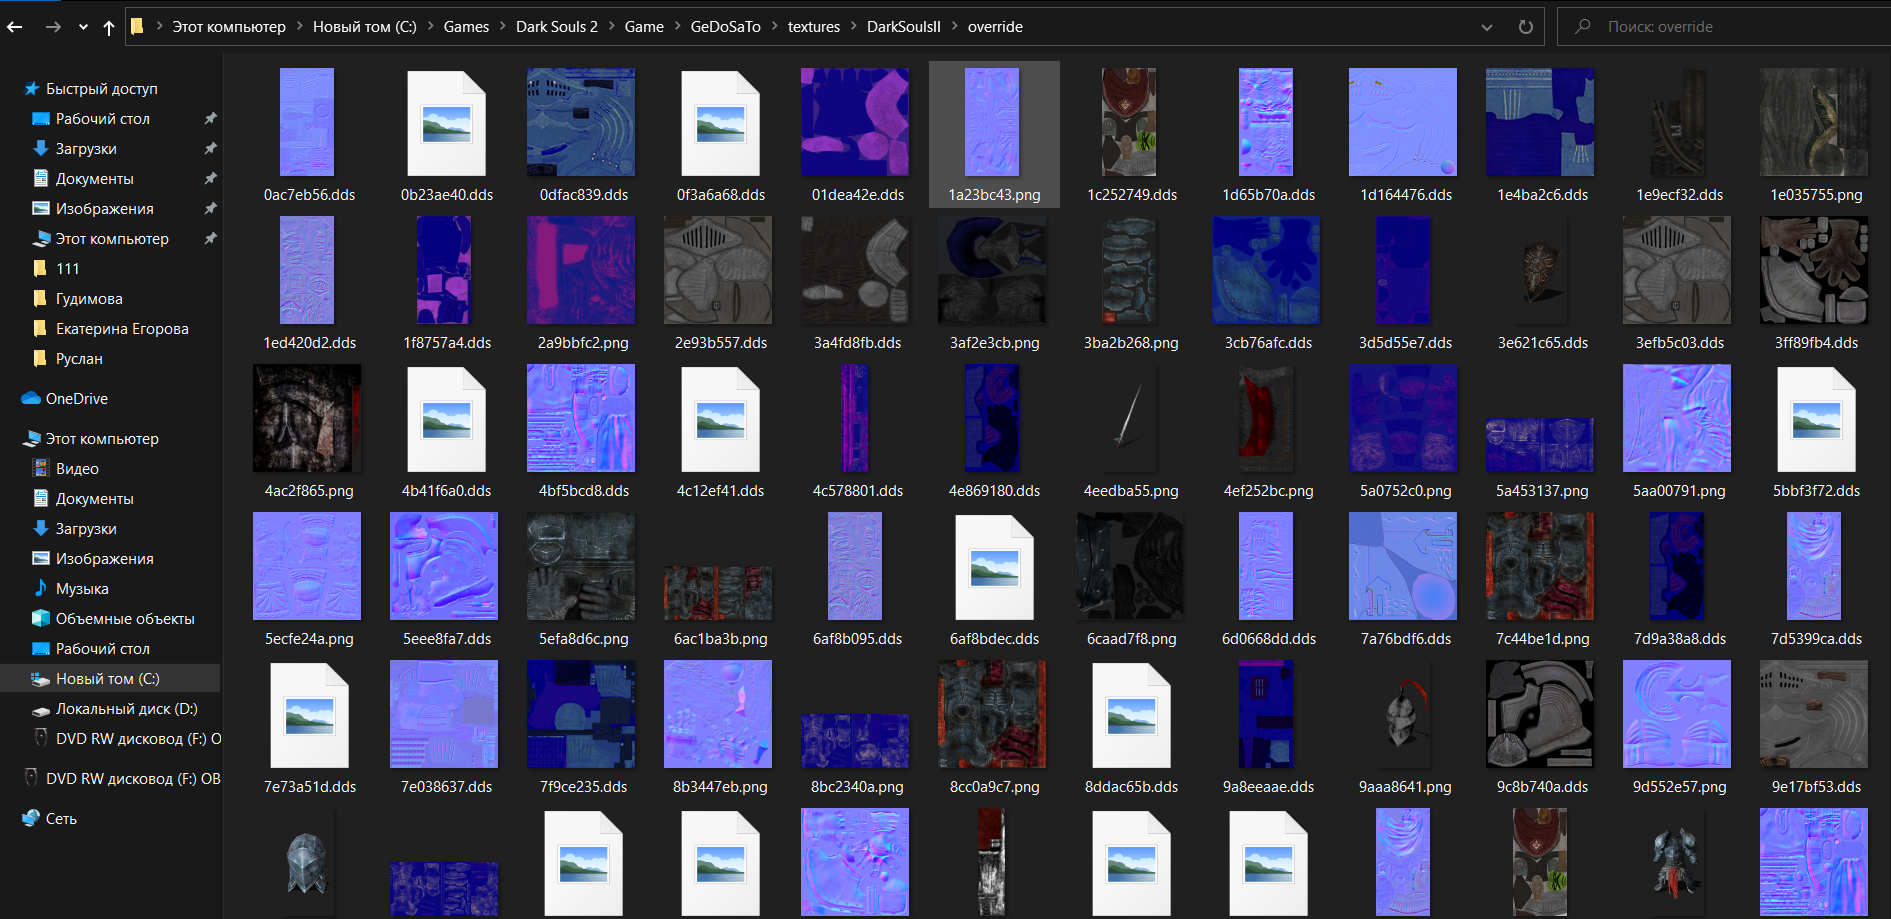Select 4eedba55.png sword thumbnail
The height and width of the screenshot is (919, 1891).
[1129, 418]
